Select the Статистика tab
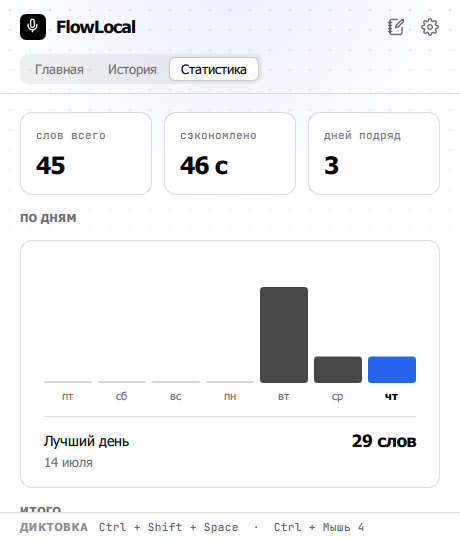 [x=214, y=69]
